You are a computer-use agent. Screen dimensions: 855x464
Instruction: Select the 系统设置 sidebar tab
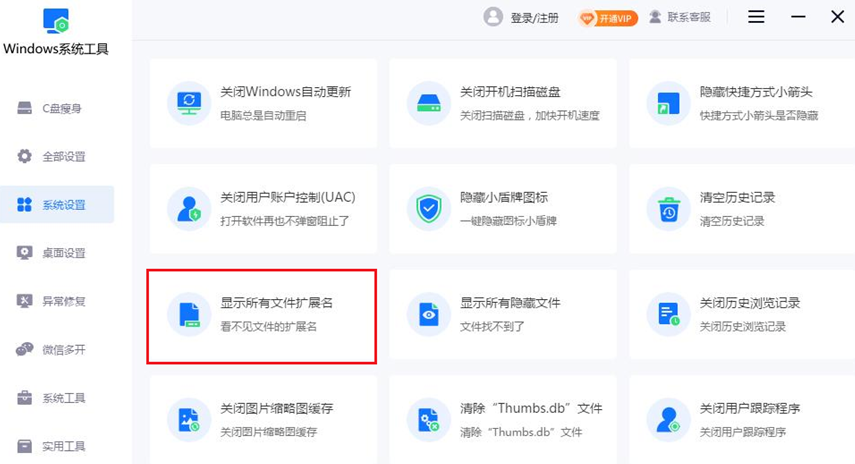point(57,204)
